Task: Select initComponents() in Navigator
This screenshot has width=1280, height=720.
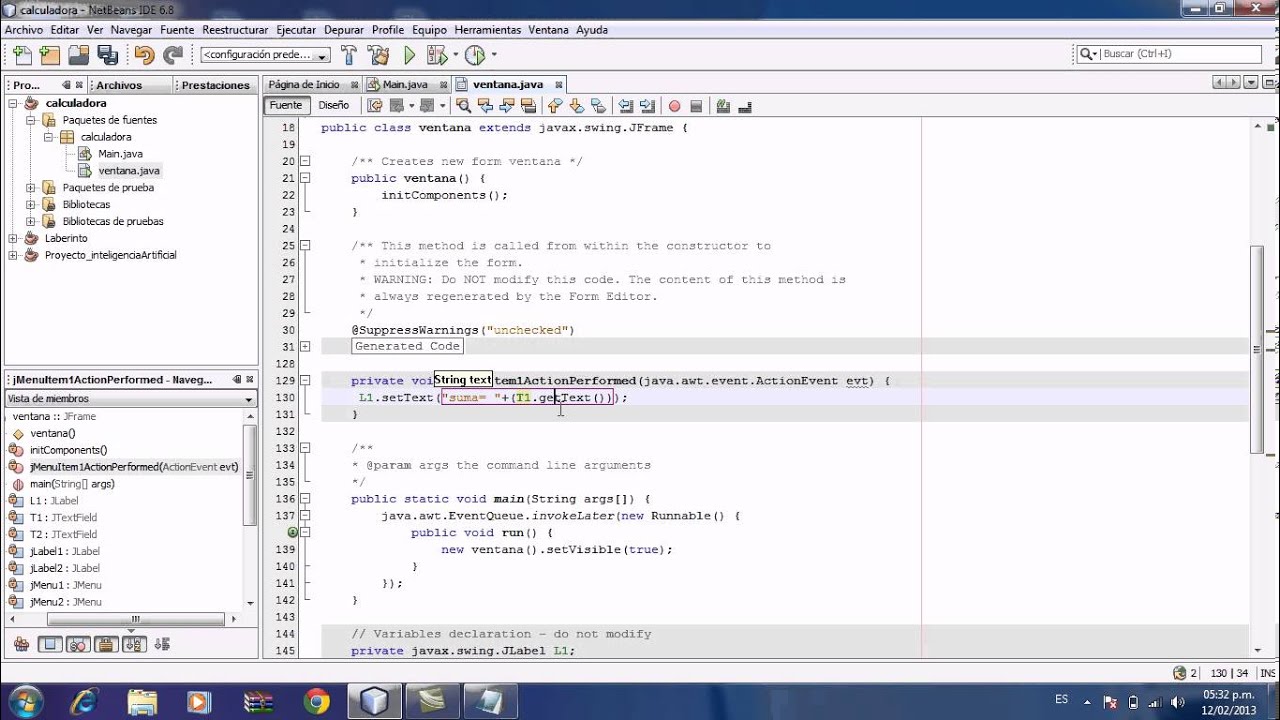Action: (68, 450)
